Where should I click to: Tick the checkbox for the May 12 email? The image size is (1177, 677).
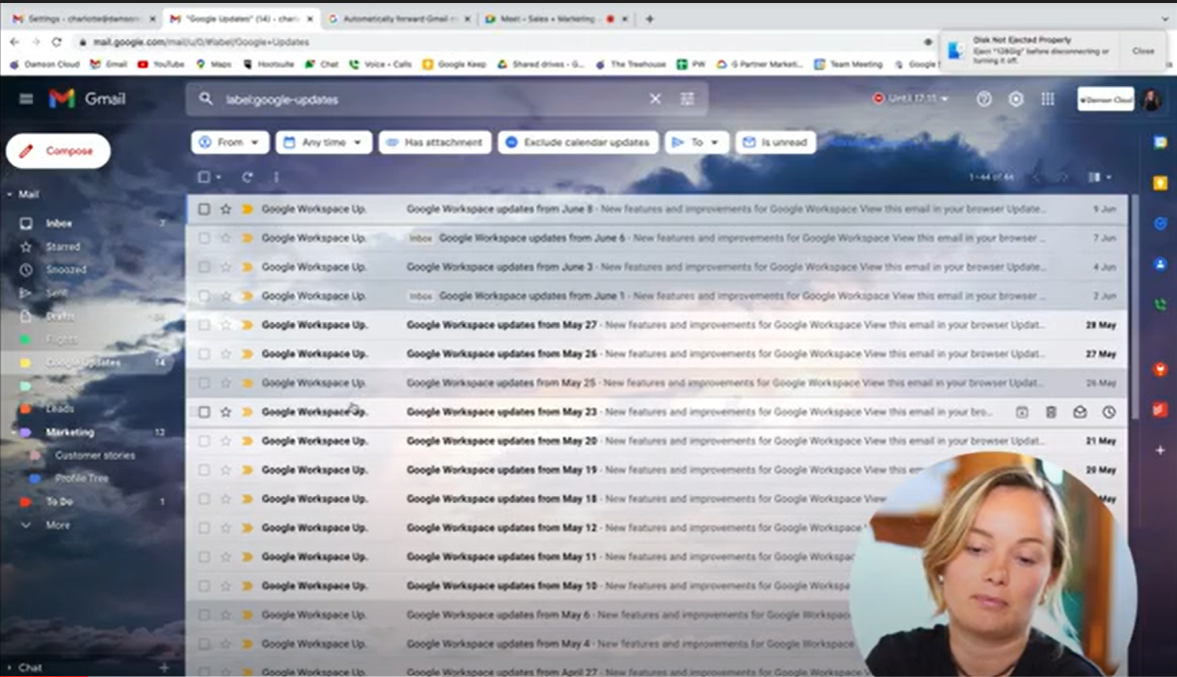point(204,528)
